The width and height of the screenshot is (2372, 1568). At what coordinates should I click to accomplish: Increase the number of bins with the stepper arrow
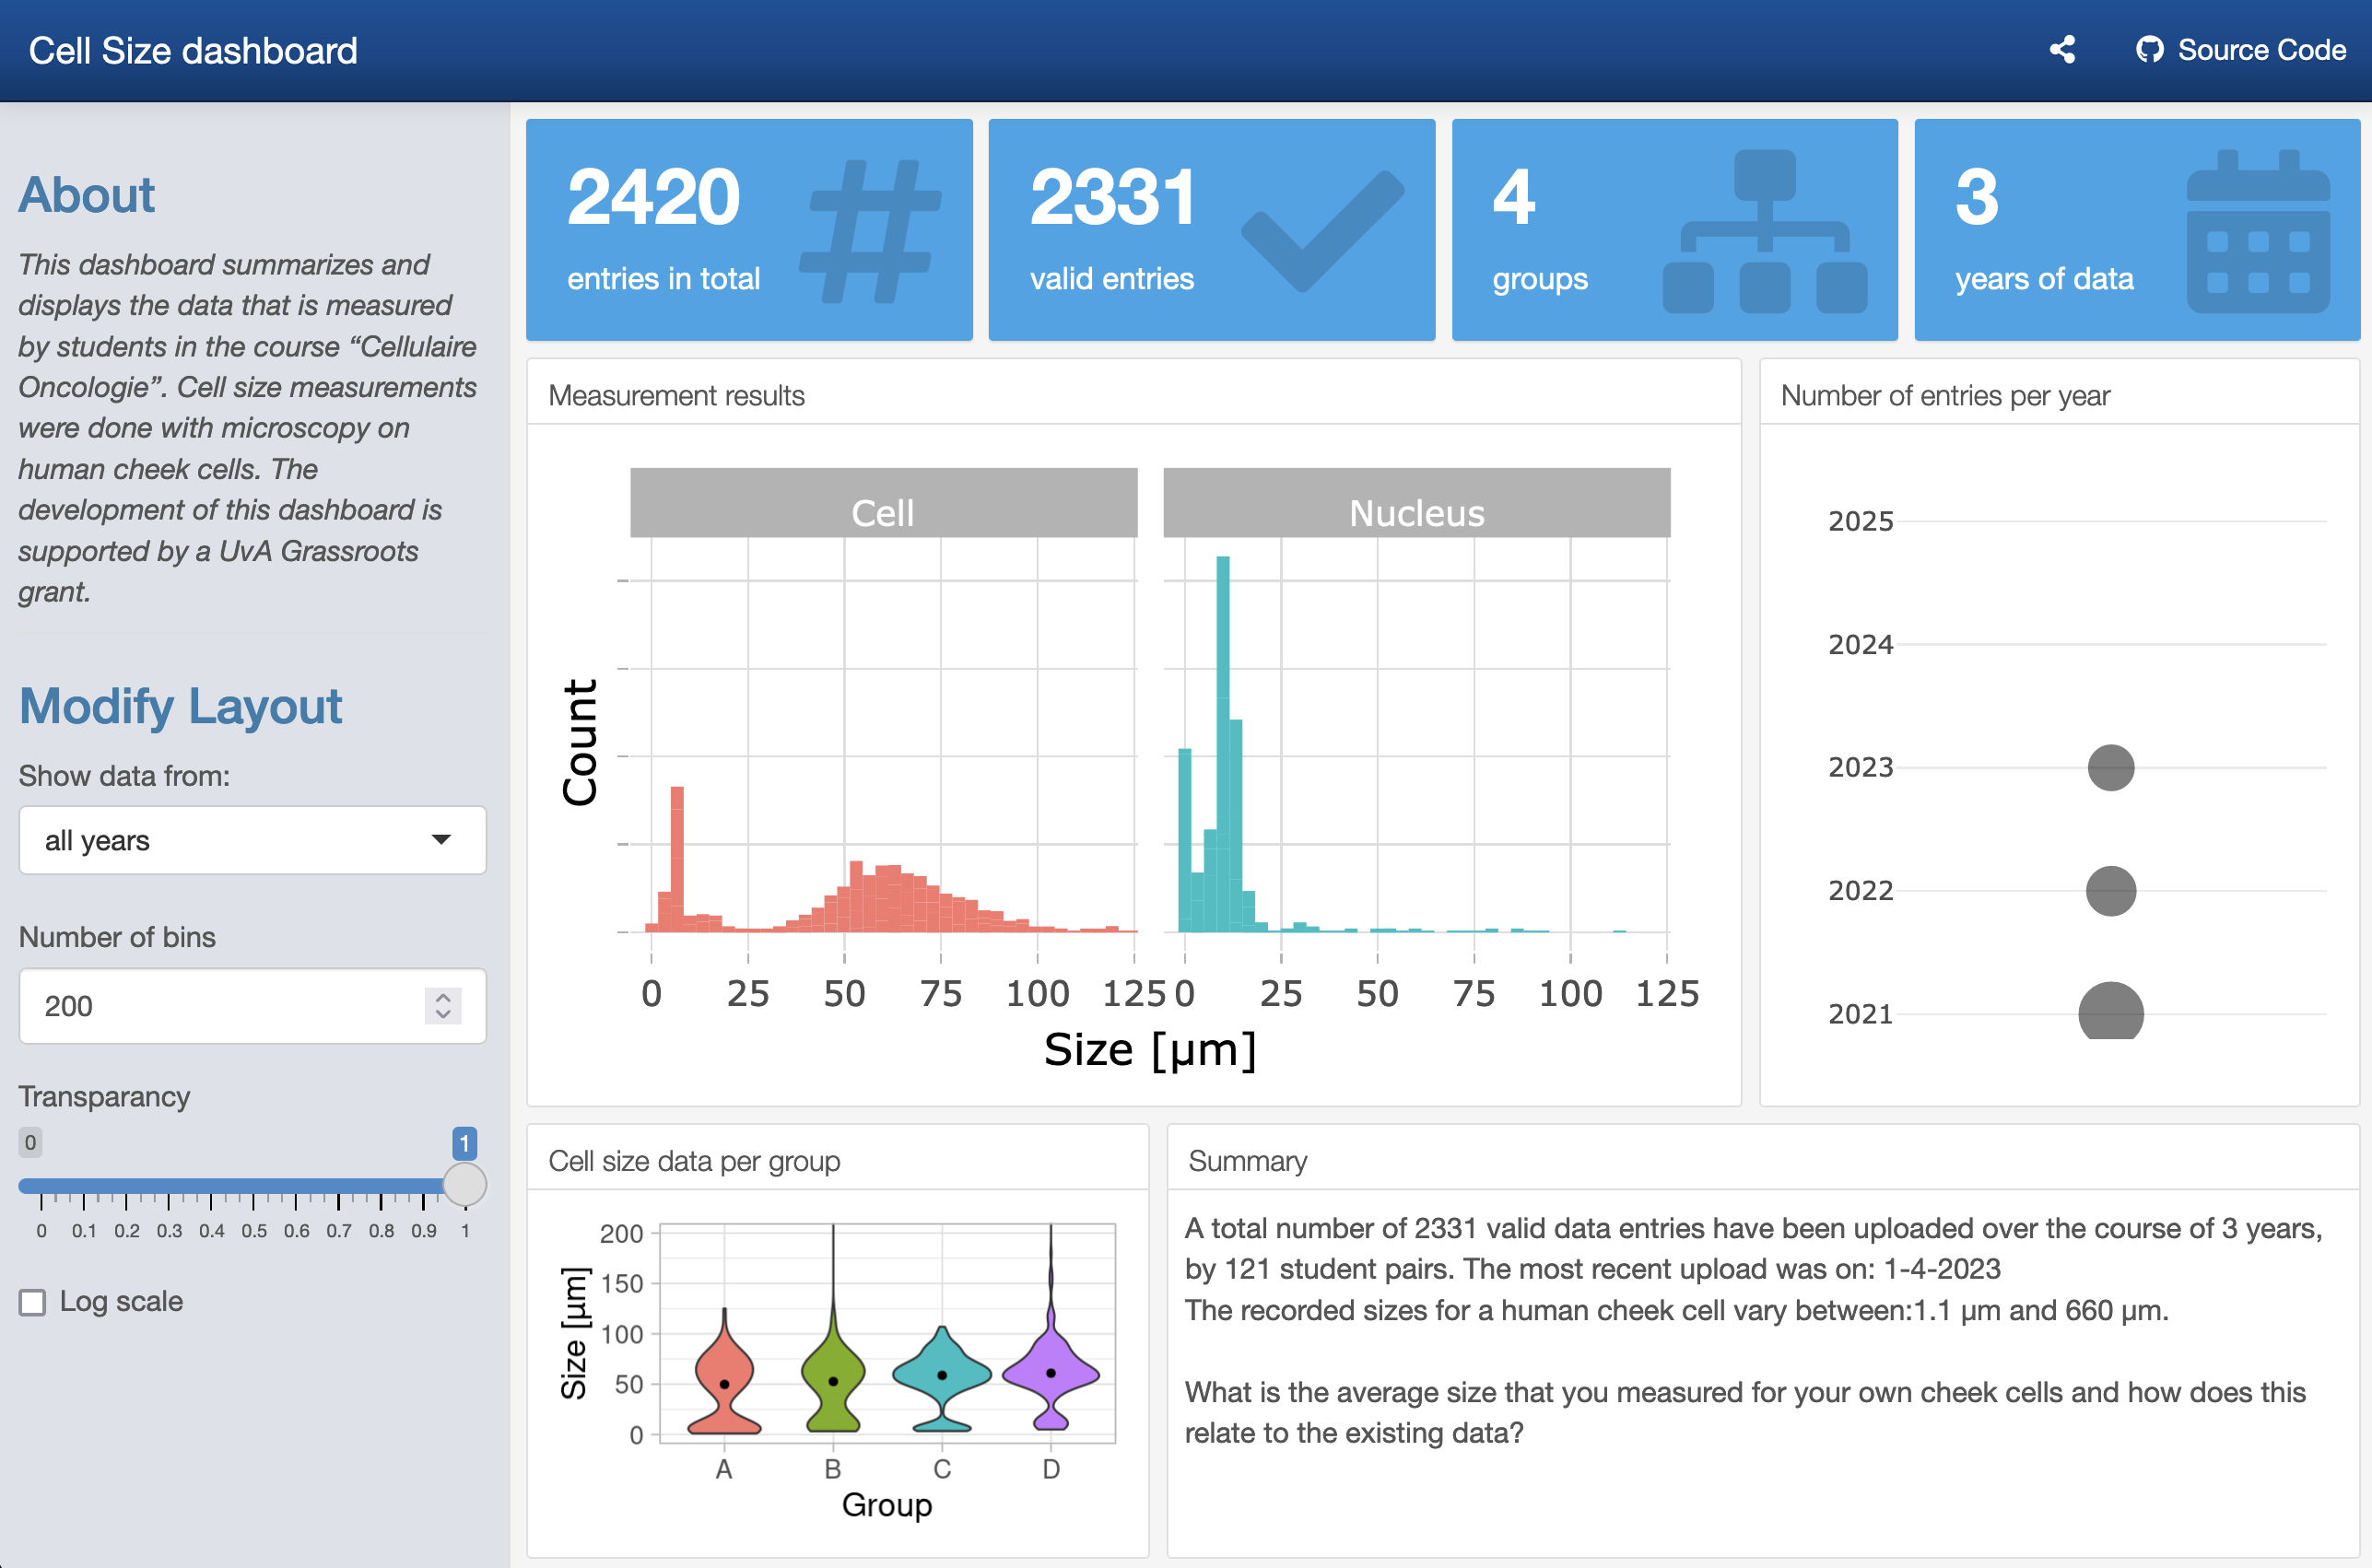click(443, 997)
